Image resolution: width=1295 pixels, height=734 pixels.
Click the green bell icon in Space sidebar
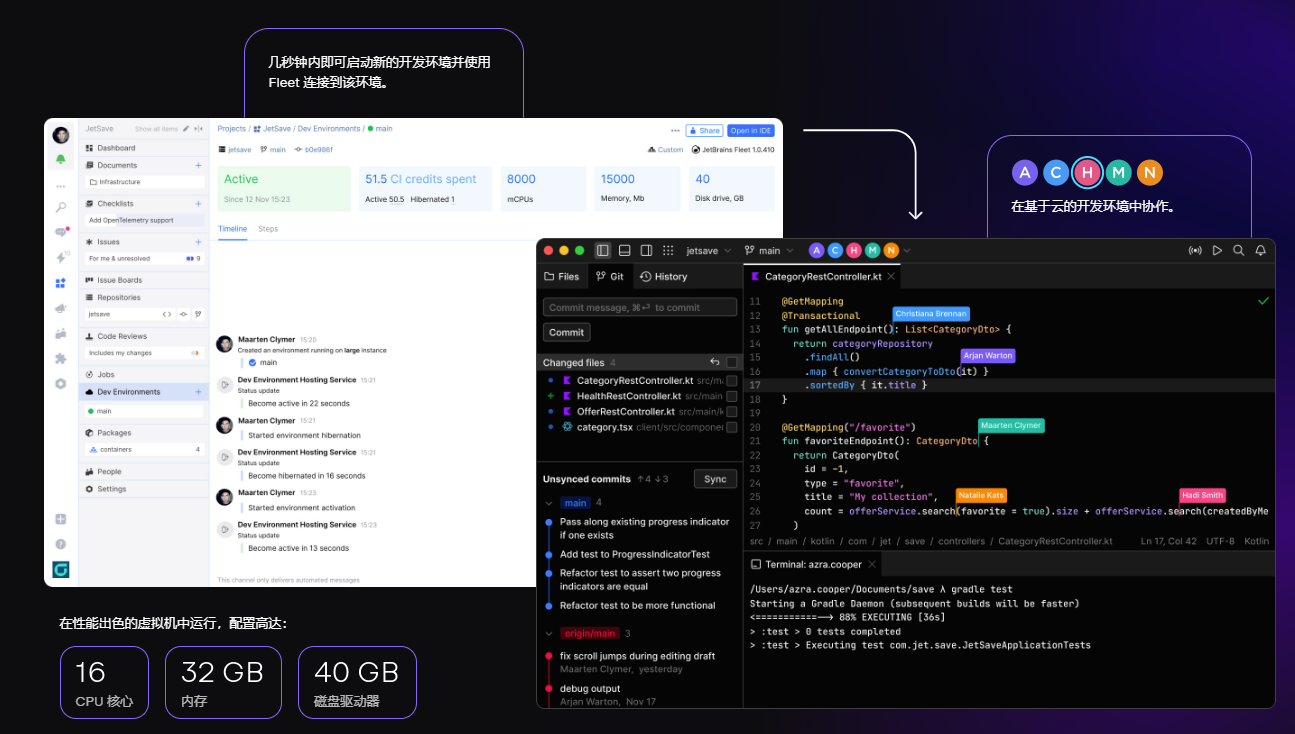click(x=61, y=159)
